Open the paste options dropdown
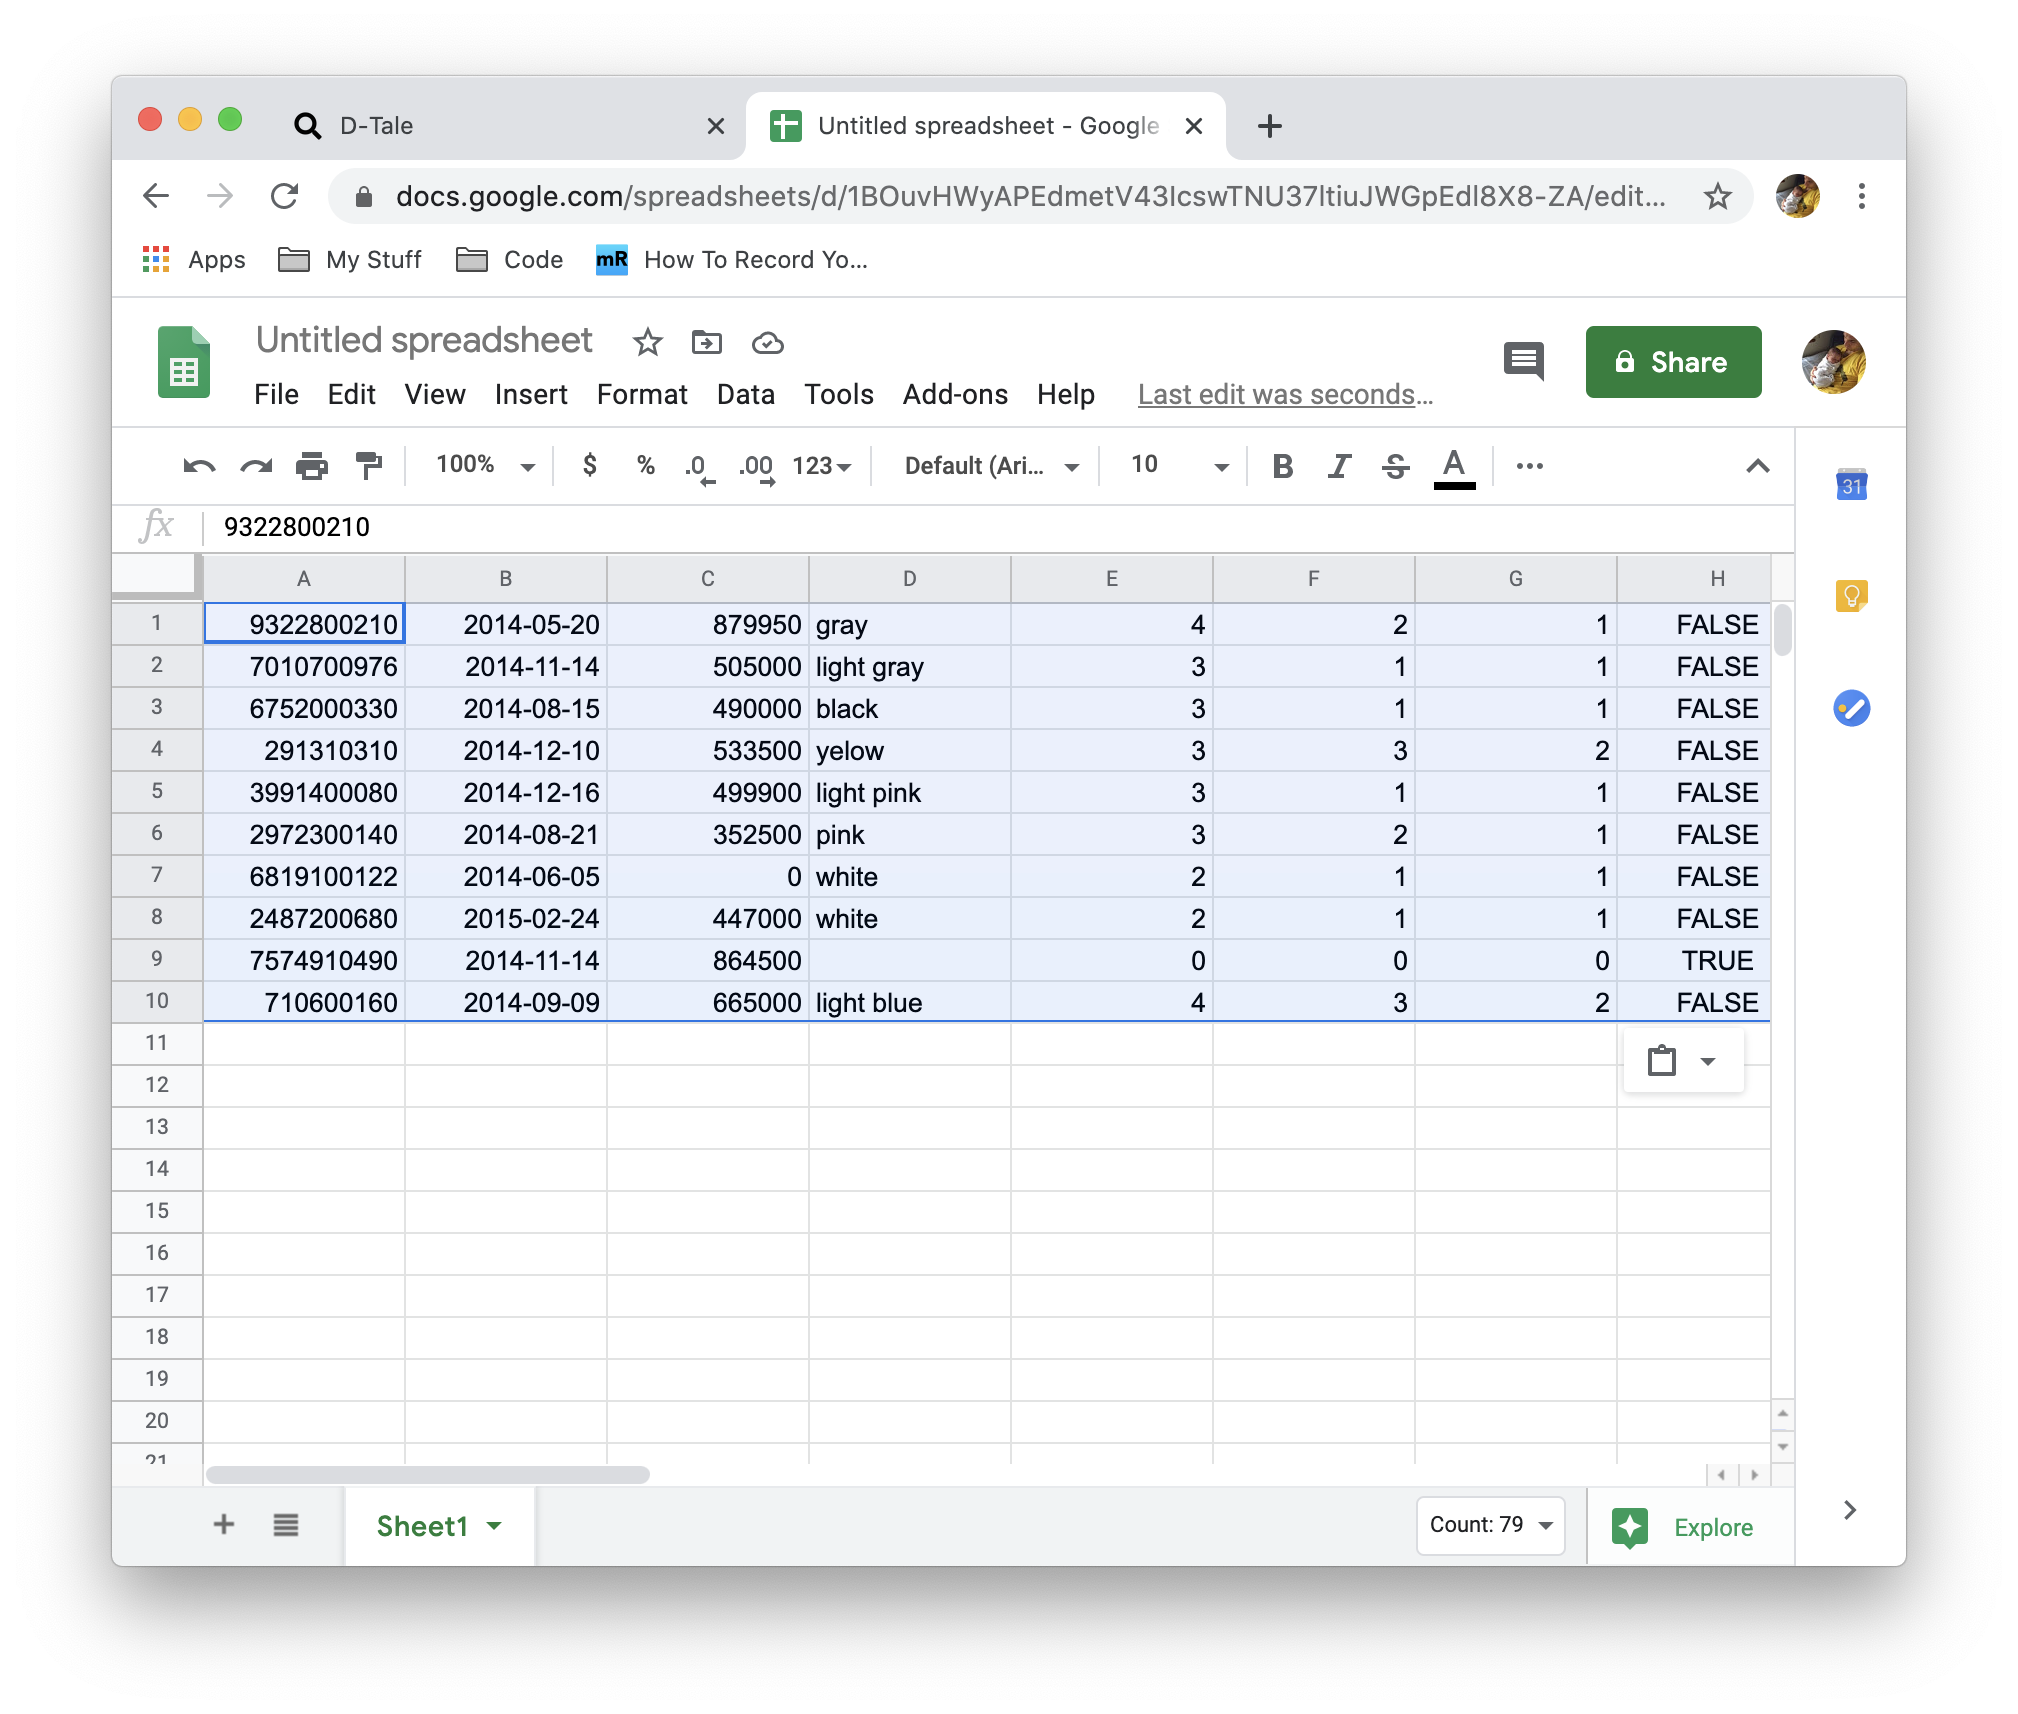2018x1714 pixels. pyautogui.click(x=1683, y=1061)
